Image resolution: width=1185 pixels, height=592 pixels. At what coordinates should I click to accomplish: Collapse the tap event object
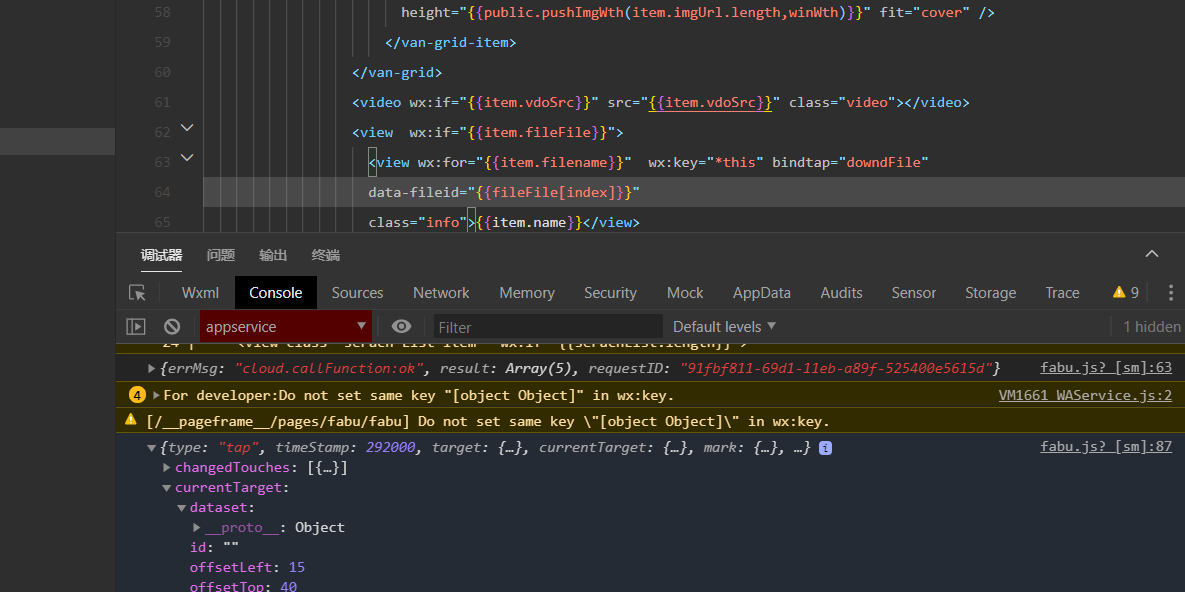click(152, 448)
